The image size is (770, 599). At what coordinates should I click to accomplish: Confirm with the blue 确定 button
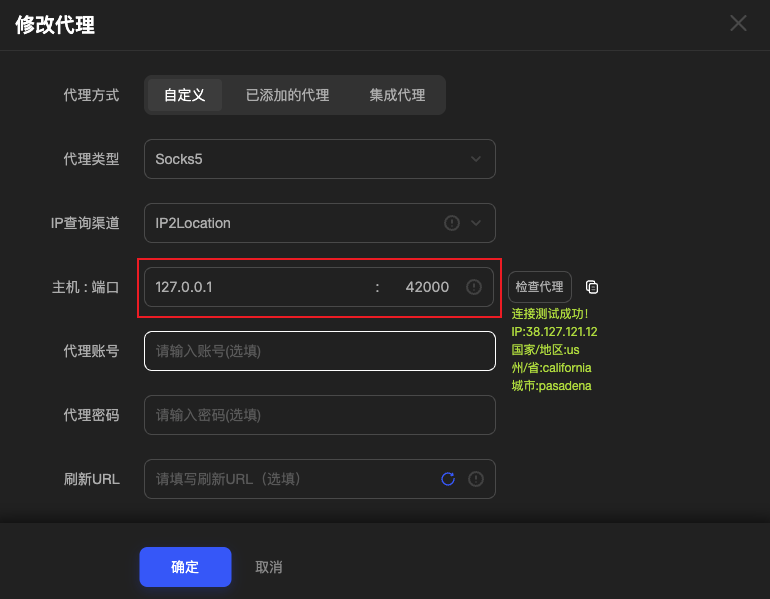[185, 567]
